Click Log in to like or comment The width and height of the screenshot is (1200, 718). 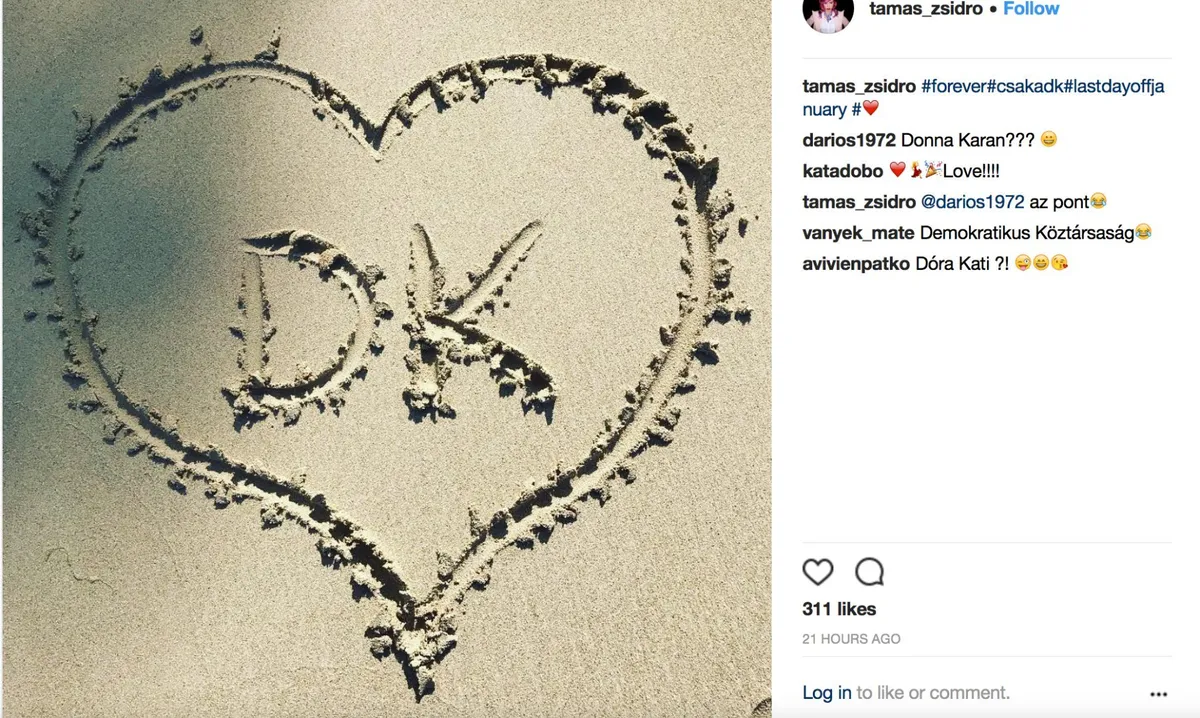(x=827, y=693)
